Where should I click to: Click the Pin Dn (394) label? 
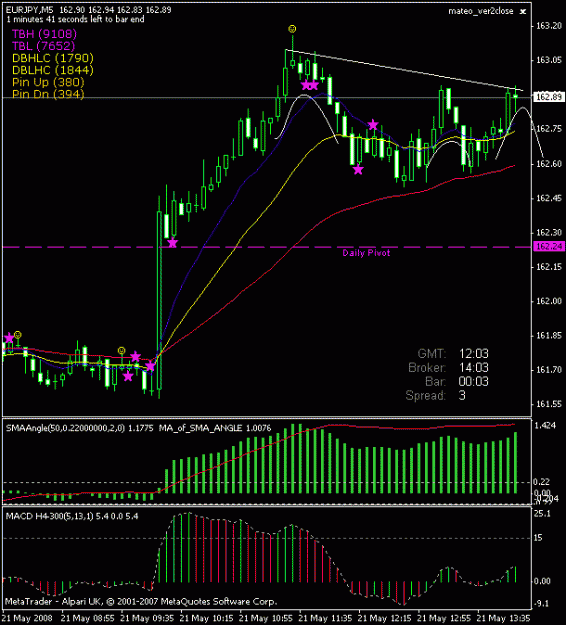tap(48, 94)
